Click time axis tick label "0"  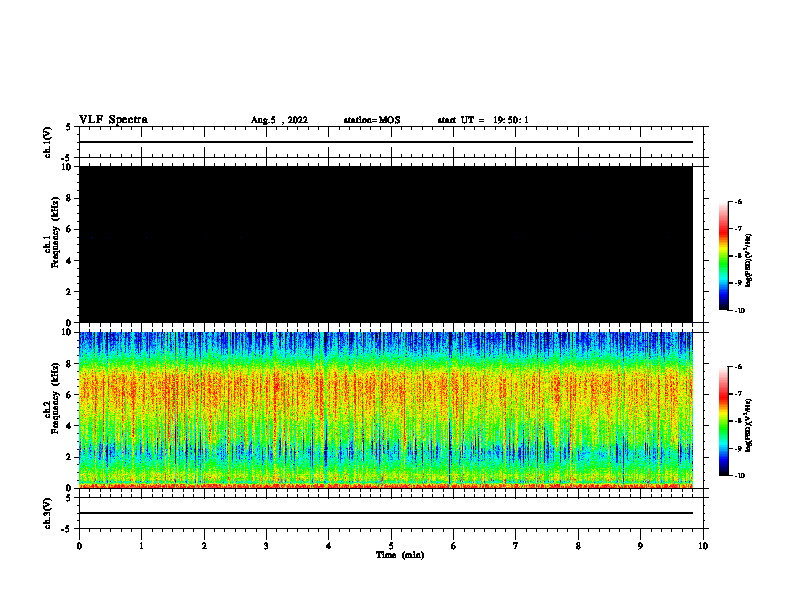(79, 546)
